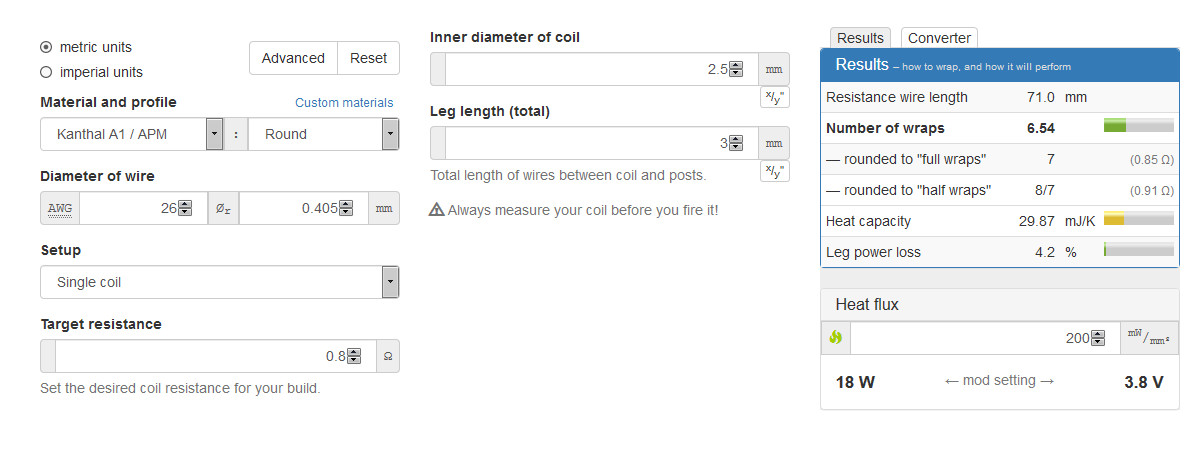Switch to the Results tab
Viewport: 1201px width, 455px height.
pos(860,38)
